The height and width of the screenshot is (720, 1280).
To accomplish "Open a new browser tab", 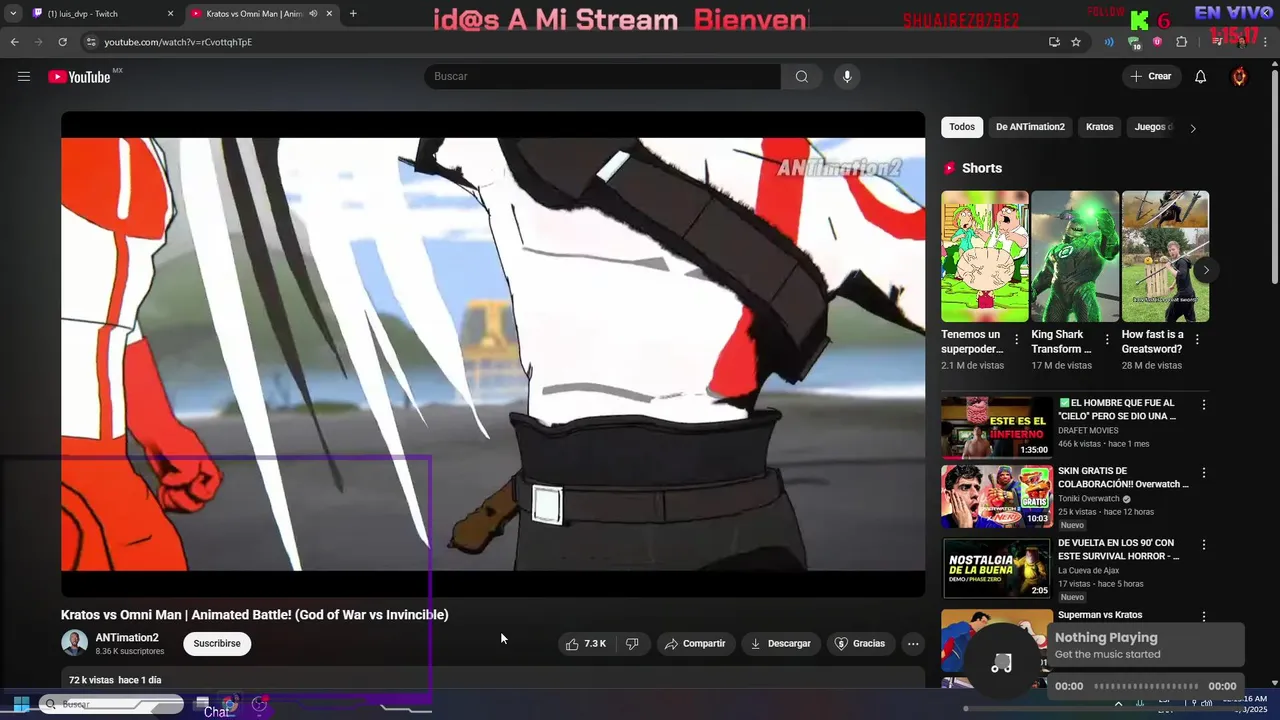I will click(353, 14).
